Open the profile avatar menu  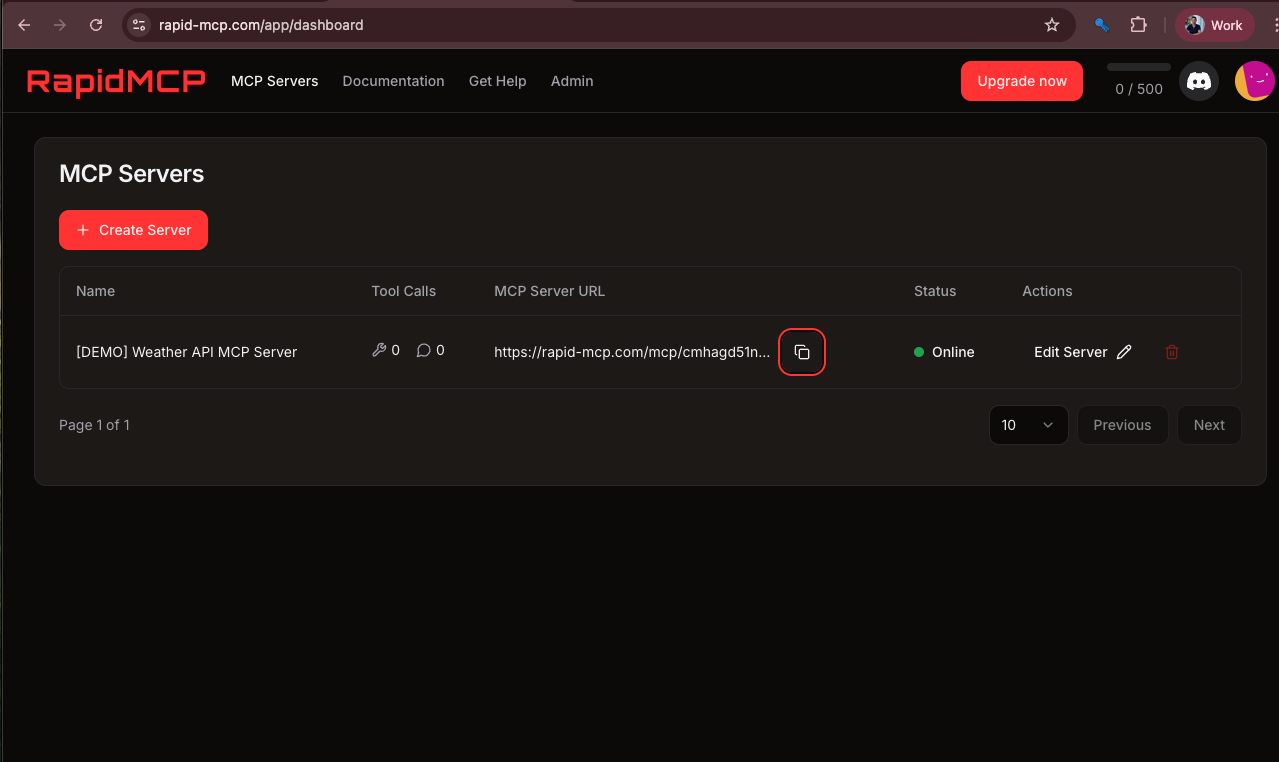(x=1254, y=81)
